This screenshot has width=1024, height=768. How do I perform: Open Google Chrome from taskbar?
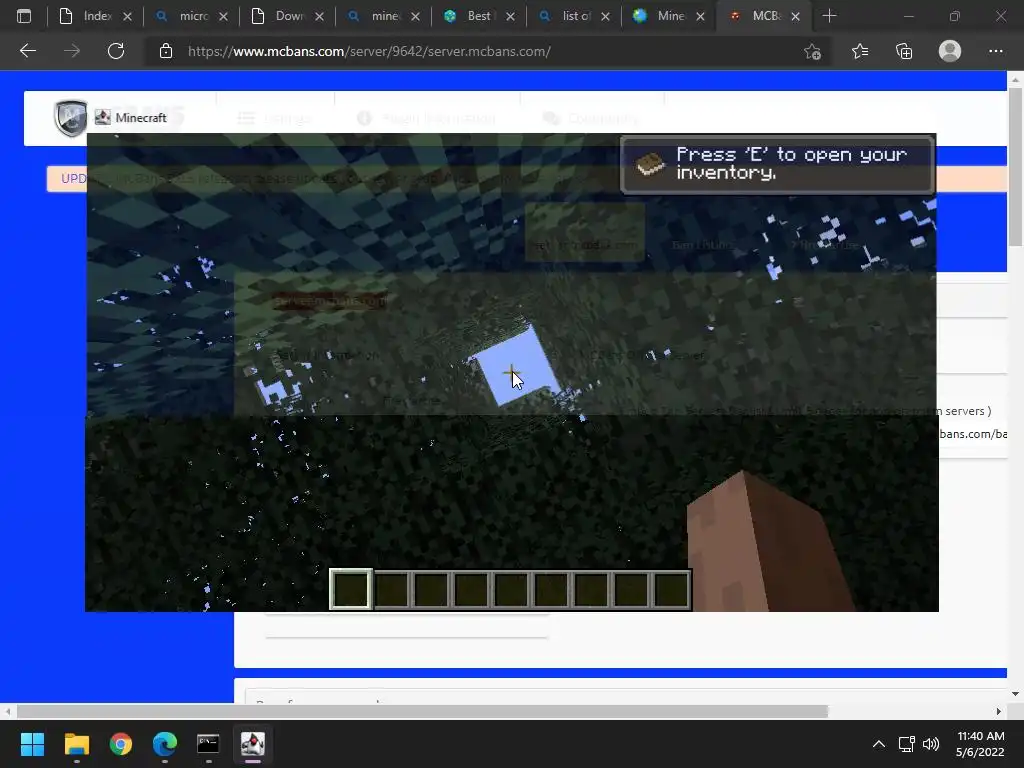click(x=121, y=744)
